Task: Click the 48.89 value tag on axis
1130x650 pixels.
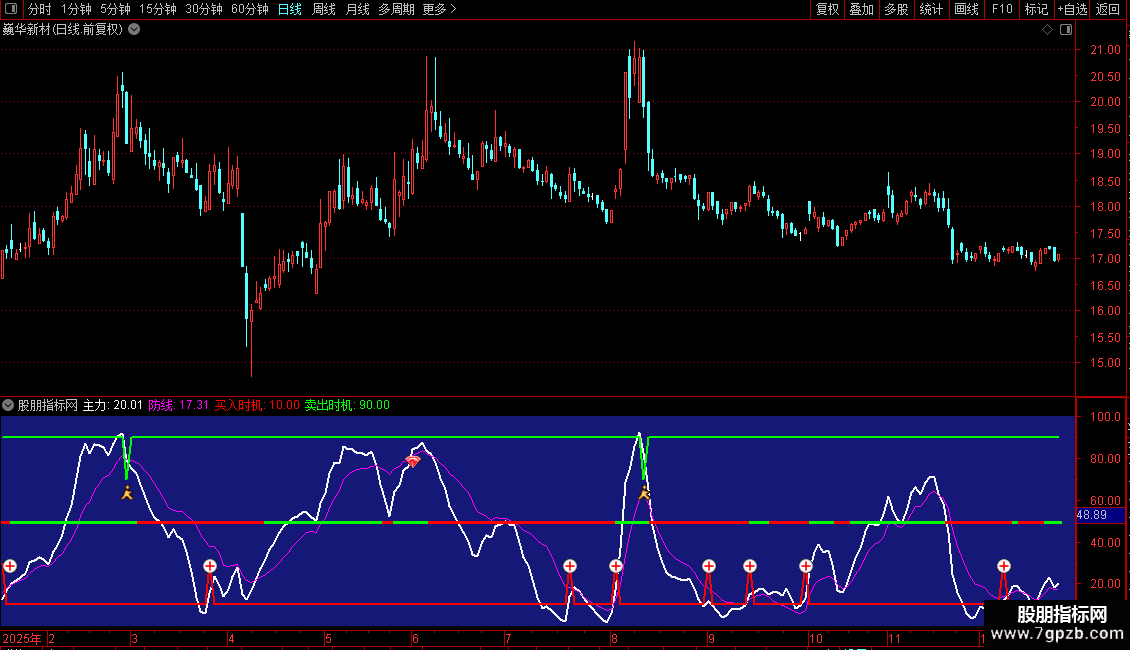Action: click(1100, 515)
